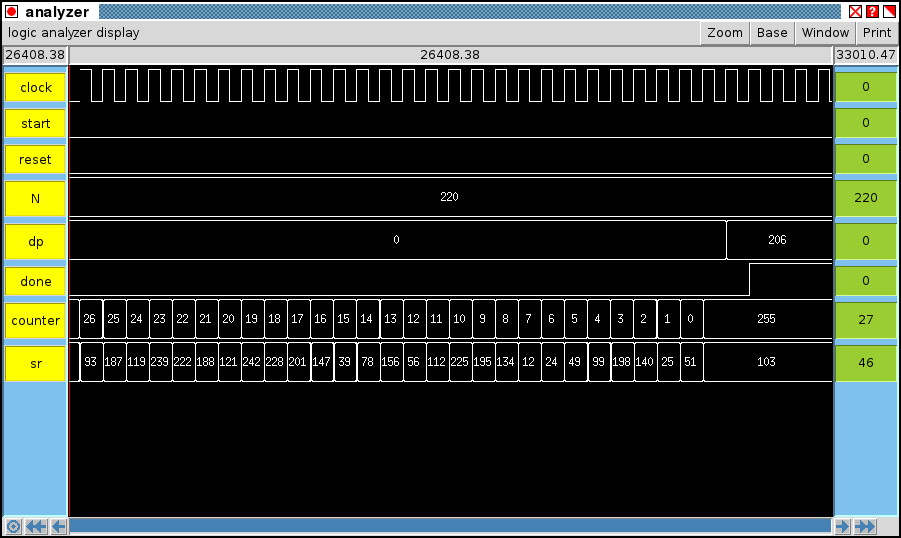This screenshot has height=538, width=901.
Task: Click the sr segment showing 222
Action: 183,362
